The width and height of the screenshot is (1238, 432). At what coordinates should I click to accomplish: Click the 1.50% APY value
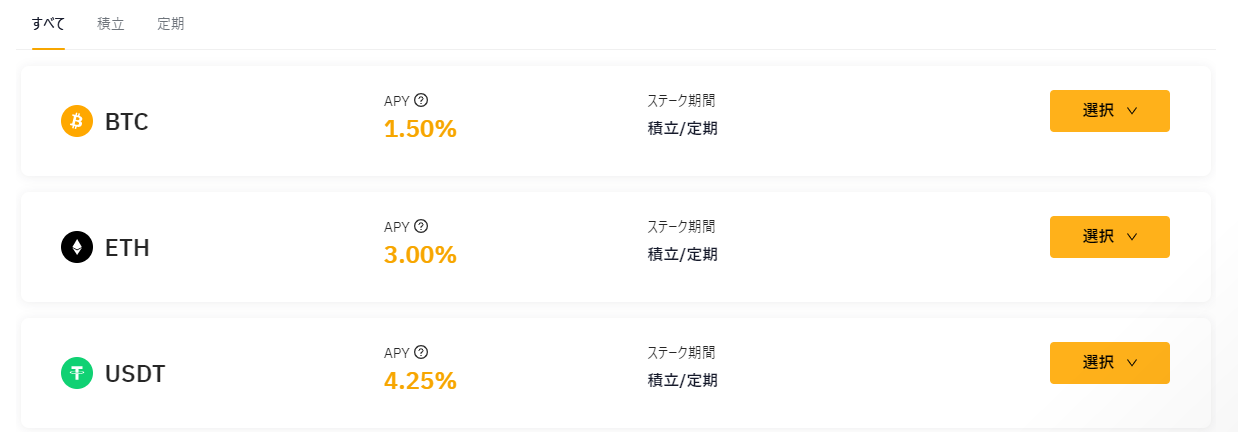420,129
